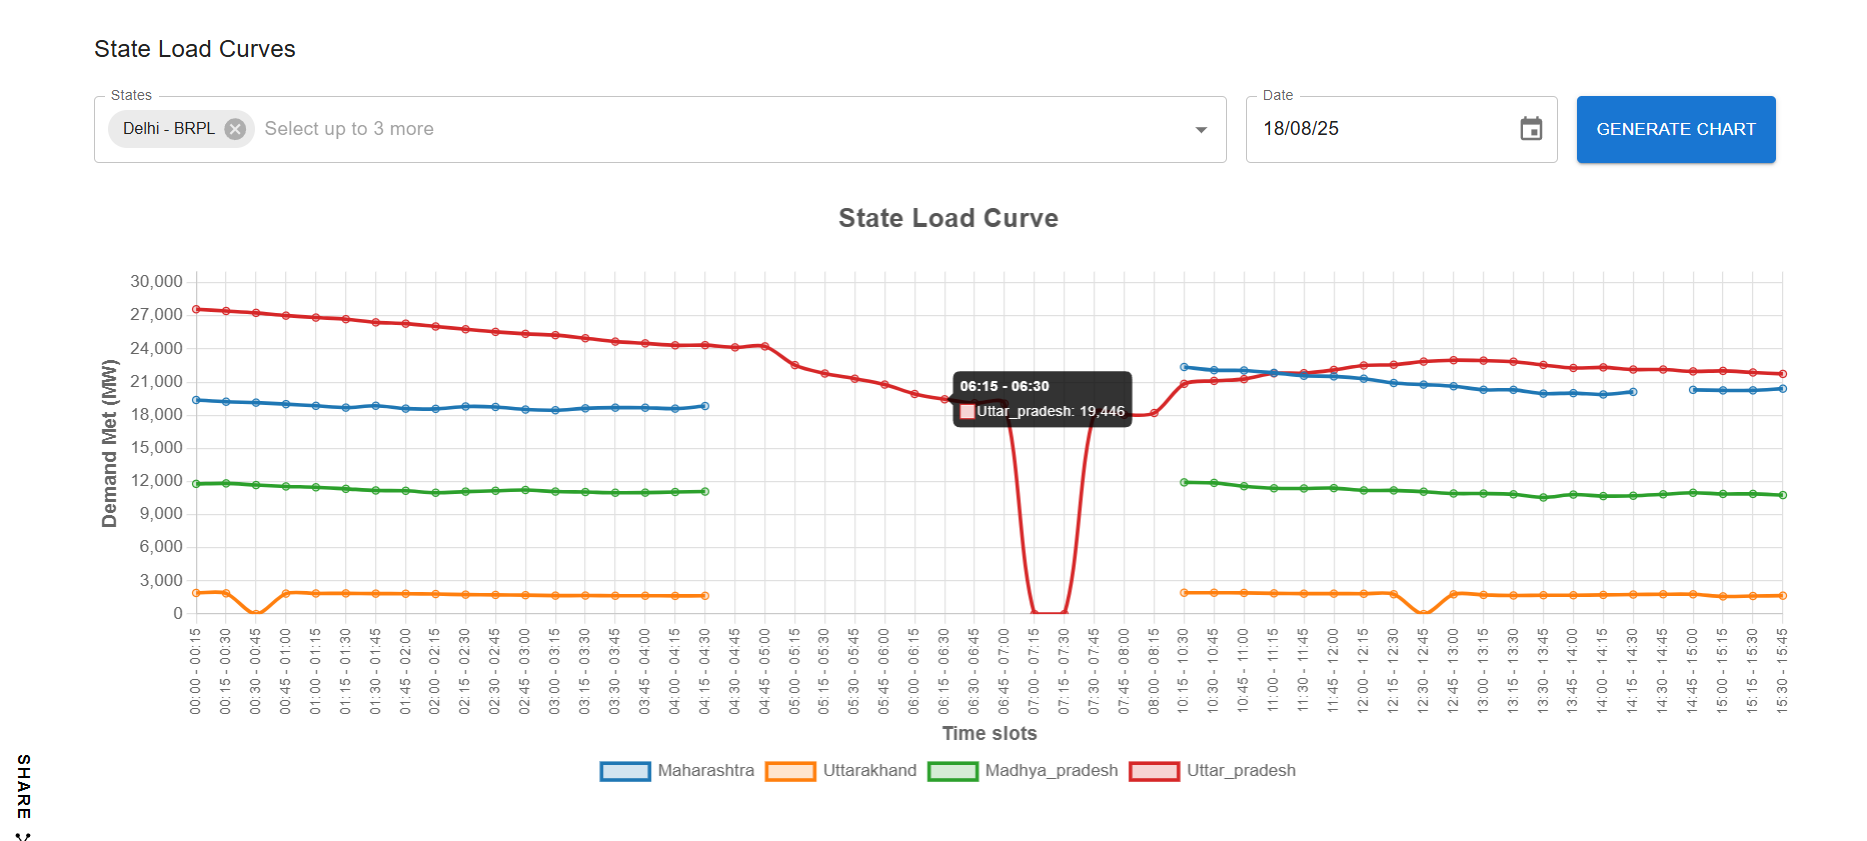
Task: Hide the Uttarakhand series via legend label
Action: tap(869, 771)
